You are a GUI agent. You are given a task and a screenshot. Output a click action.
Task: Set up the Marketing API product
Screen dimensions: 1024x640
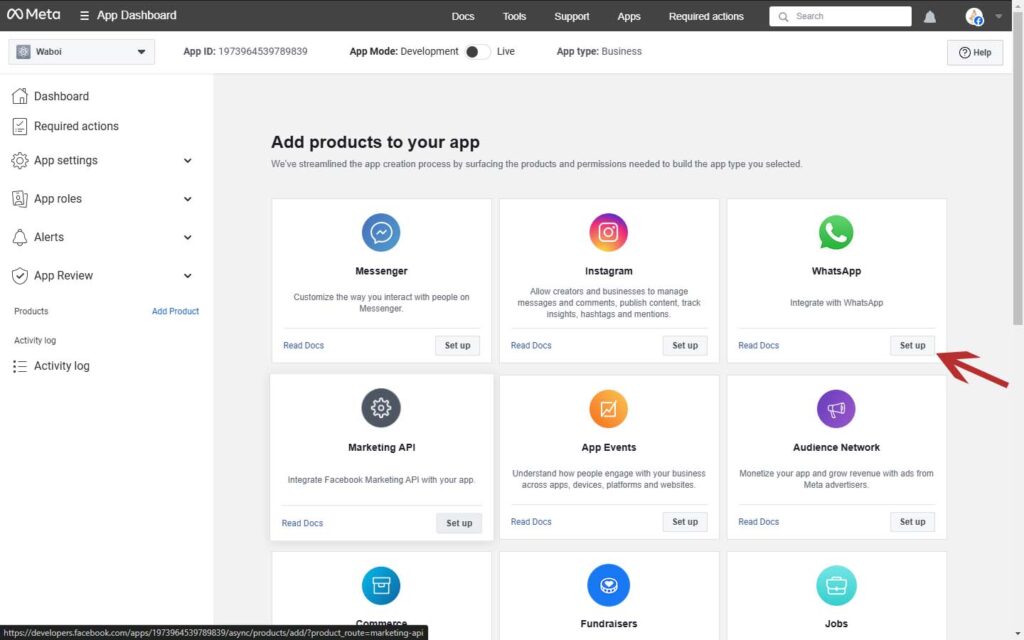tap(459, 523)
